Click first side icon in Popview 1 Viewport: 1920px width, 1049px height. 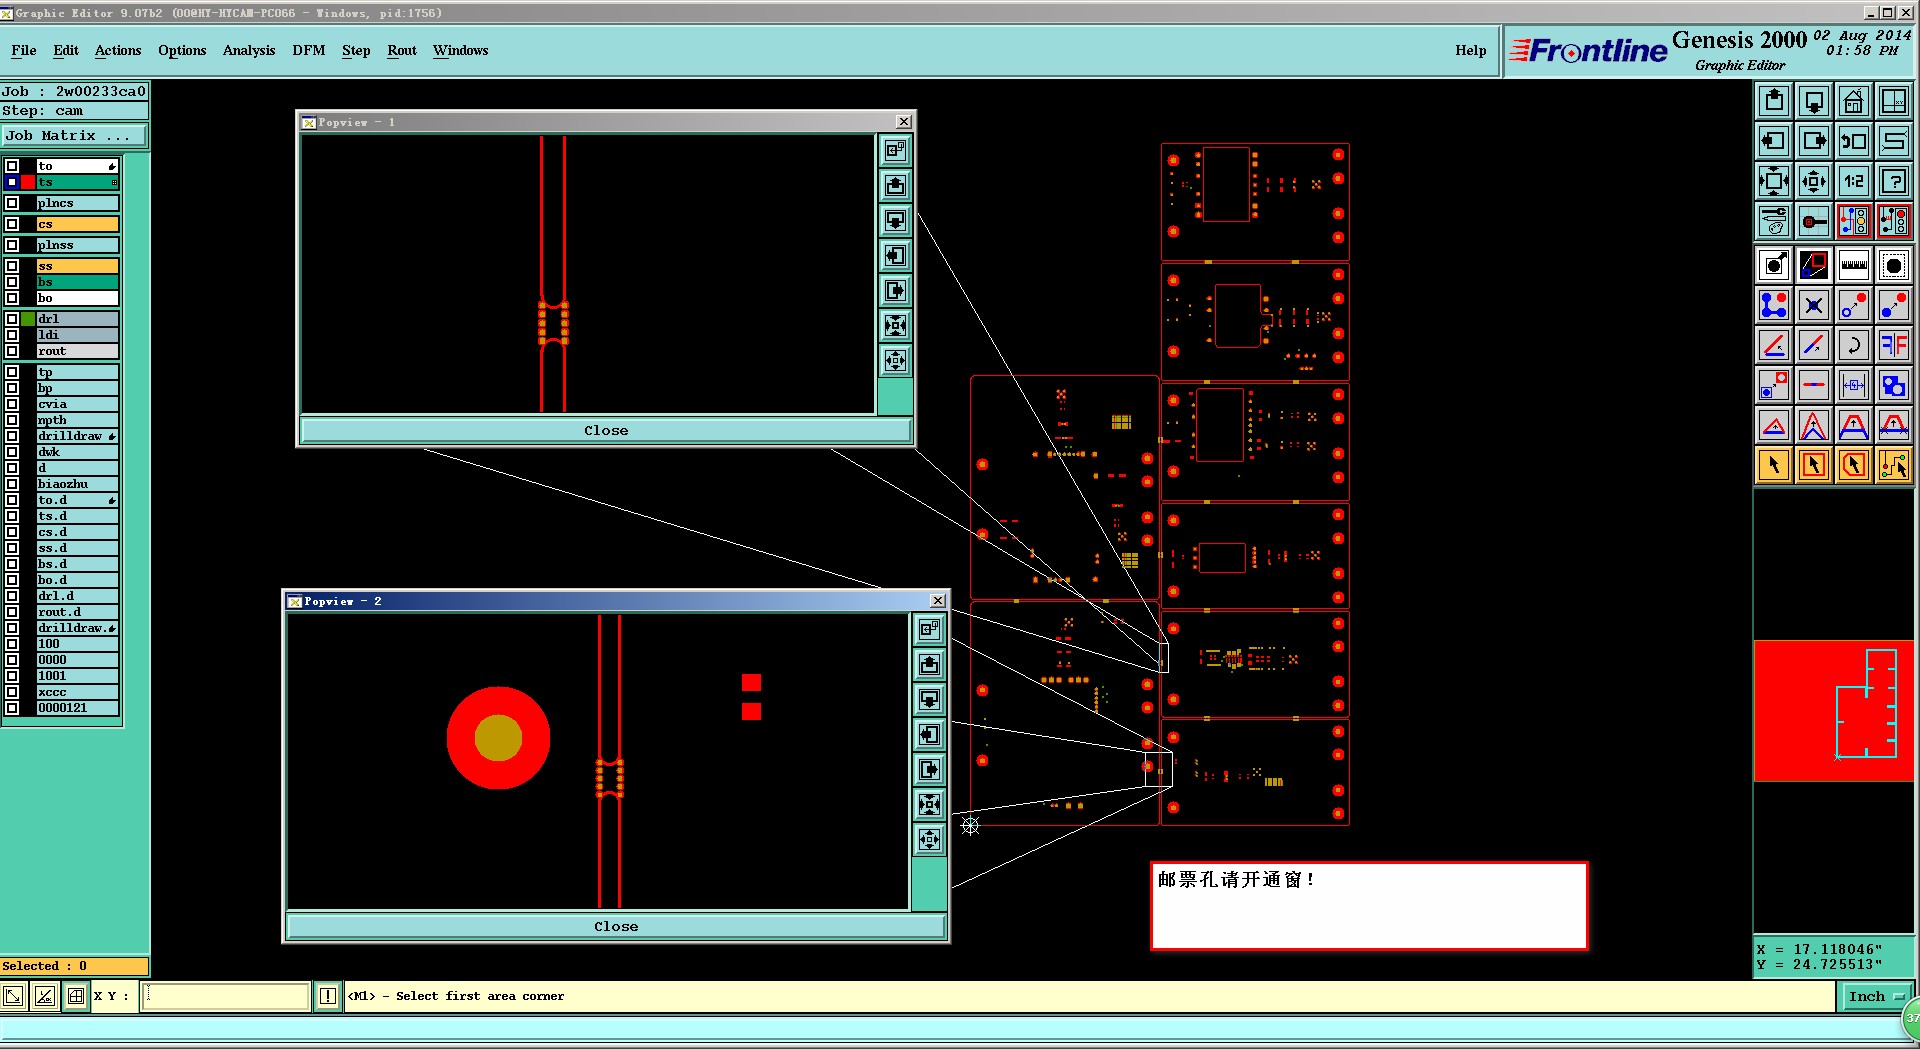click(896, 150)
